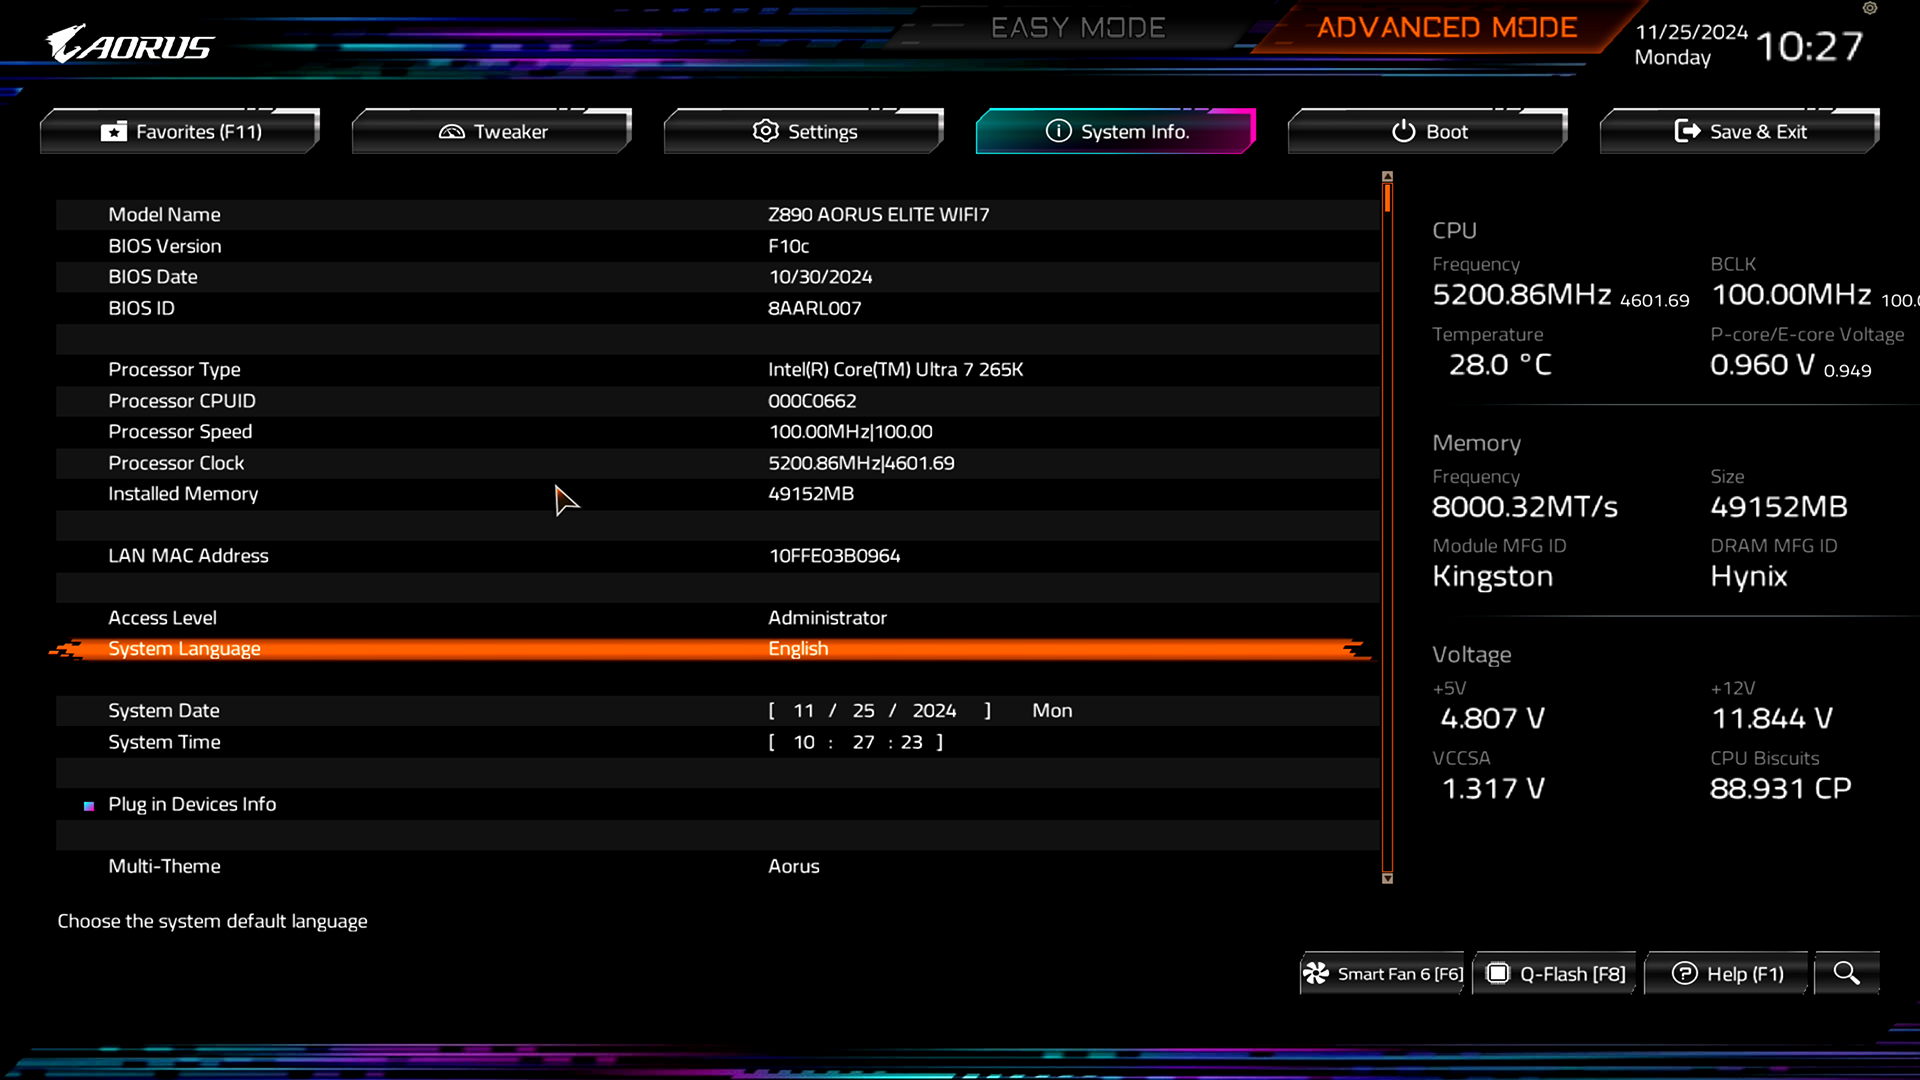Go to the Settings tab
This screenshot has width=1920, height=1080.
tap(804, 131)
